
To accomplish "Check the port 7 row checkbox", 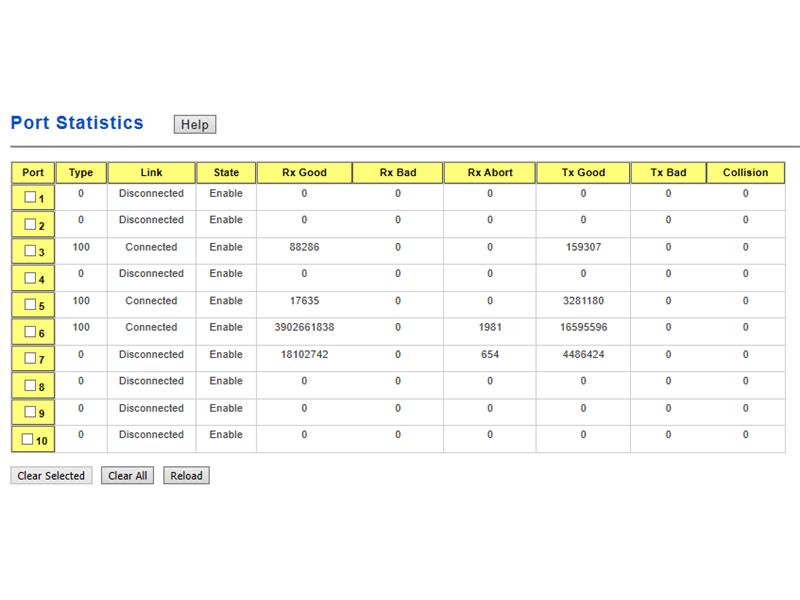I will [x=30, y=358].
